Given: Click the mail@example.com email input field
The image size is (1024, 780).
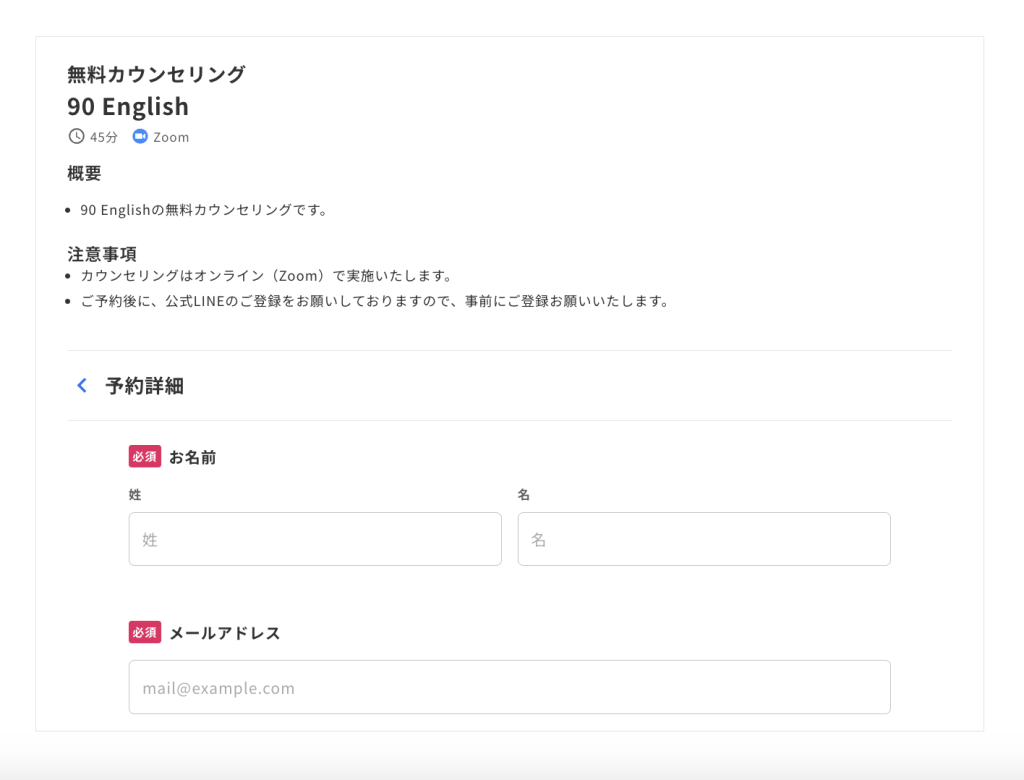Looking at the screenshot, I should [509, 688].
